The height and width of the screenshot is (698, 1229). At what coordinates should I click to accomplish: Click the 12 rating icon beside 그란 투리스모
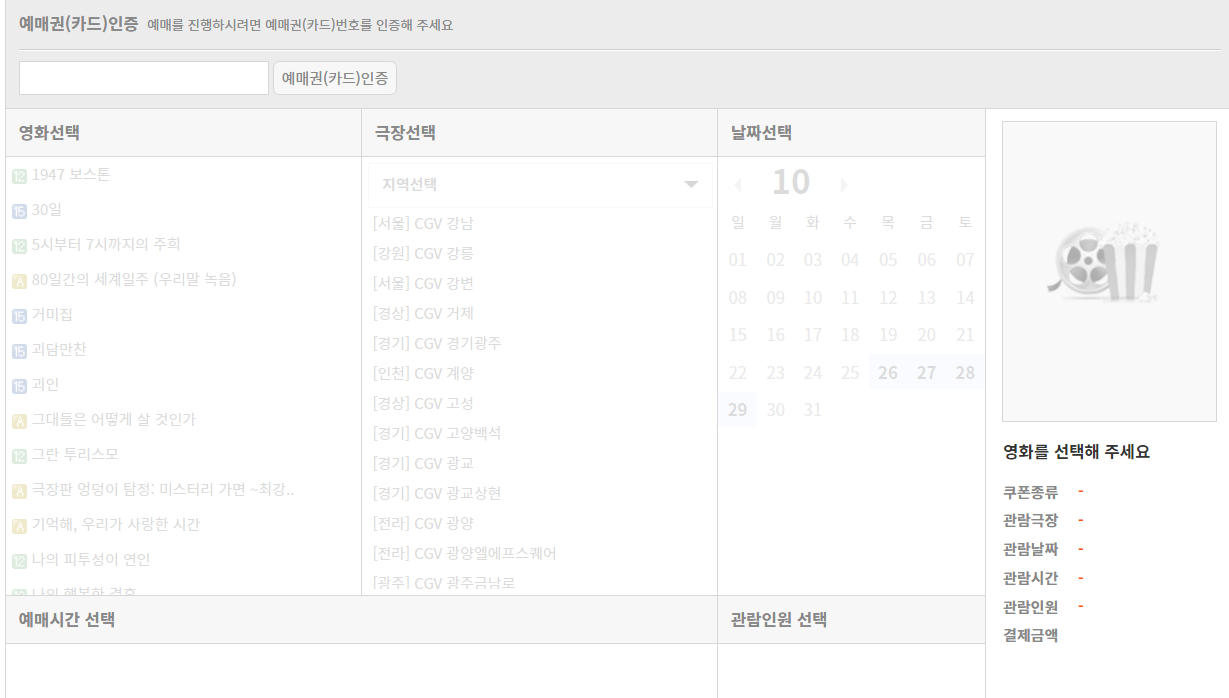pos(19,457)
